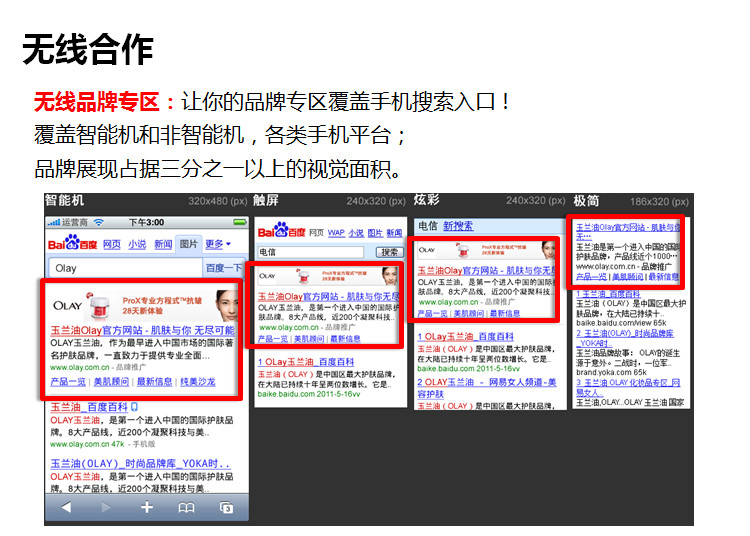Open 产品一览 link in 智能机 screen
Viewport: 750px width, 536px height.
pyautogui.click(x=68, y=382)
